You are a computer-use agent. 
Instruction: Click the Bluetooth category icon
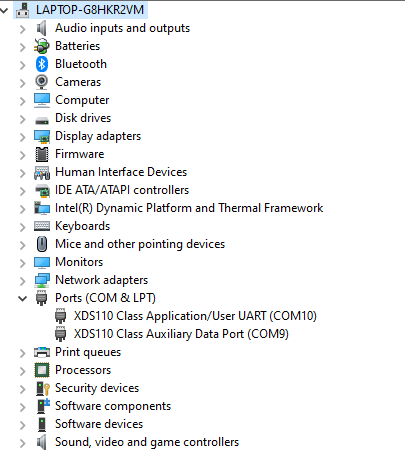point(42,64)
